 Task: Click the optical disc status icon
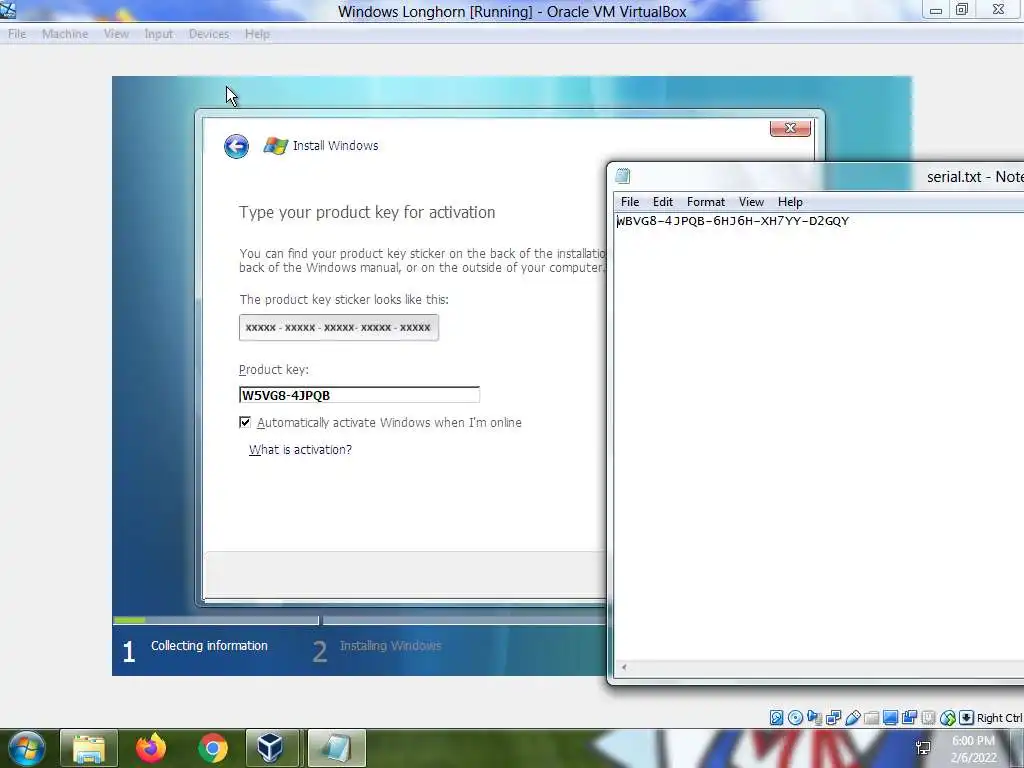click(x=795, y=718)
